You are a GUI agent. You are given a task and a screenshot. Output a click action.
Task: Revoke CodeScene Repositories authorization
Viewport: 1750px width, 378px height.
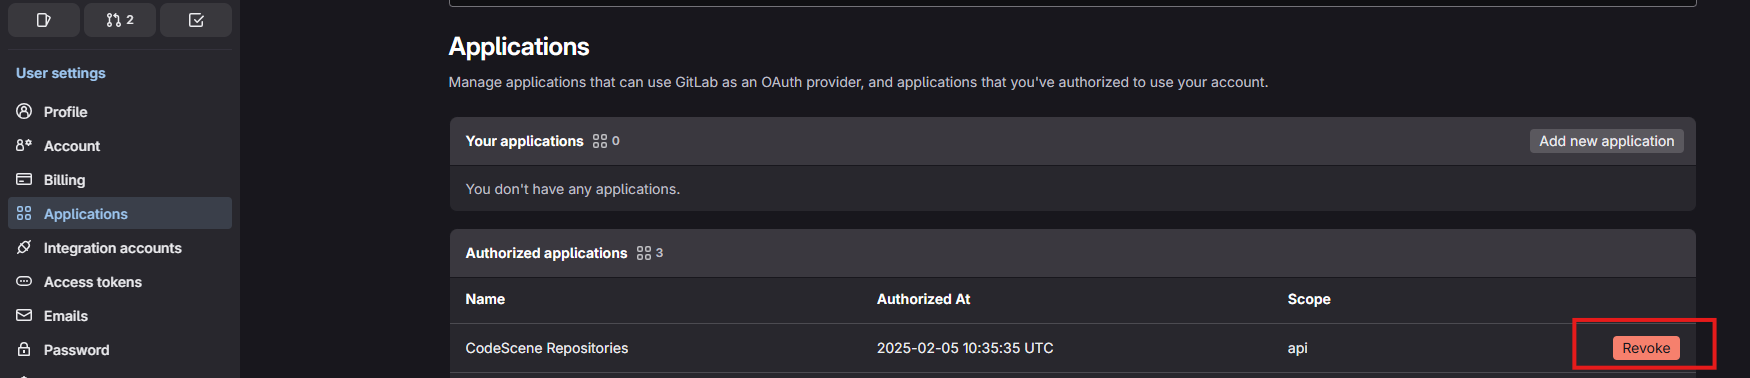click(1646, 348)
